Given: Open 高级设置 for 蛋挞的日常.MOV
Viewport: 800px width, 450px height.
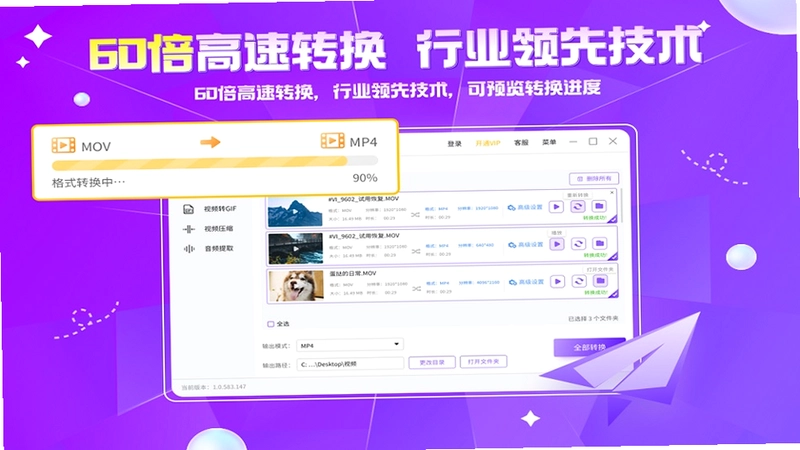Looking at the screenshot, I should pyautogui.click(x=527, y=282).
